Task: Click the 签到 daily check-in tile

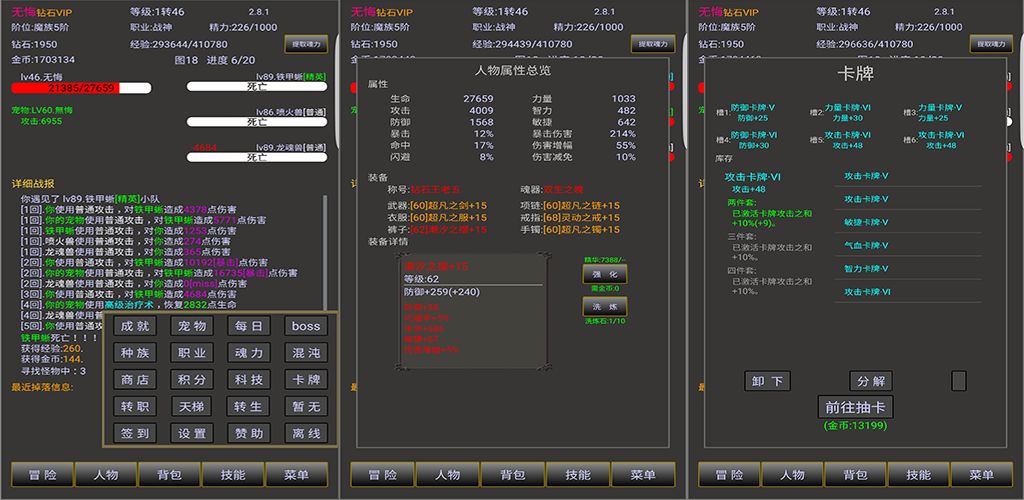Action: [x=135, y=434]
